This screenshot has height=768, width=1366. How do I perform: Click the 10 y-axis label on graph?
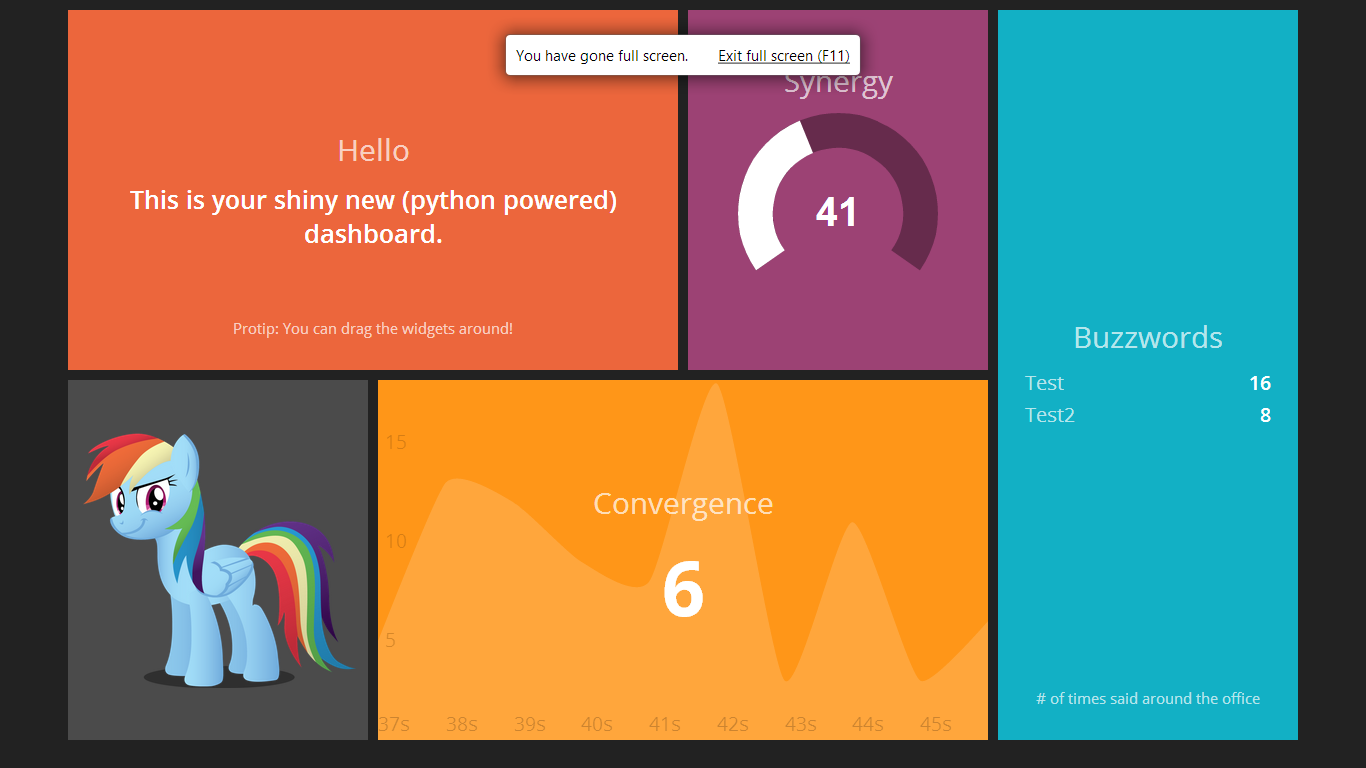[x=396, y=541]
